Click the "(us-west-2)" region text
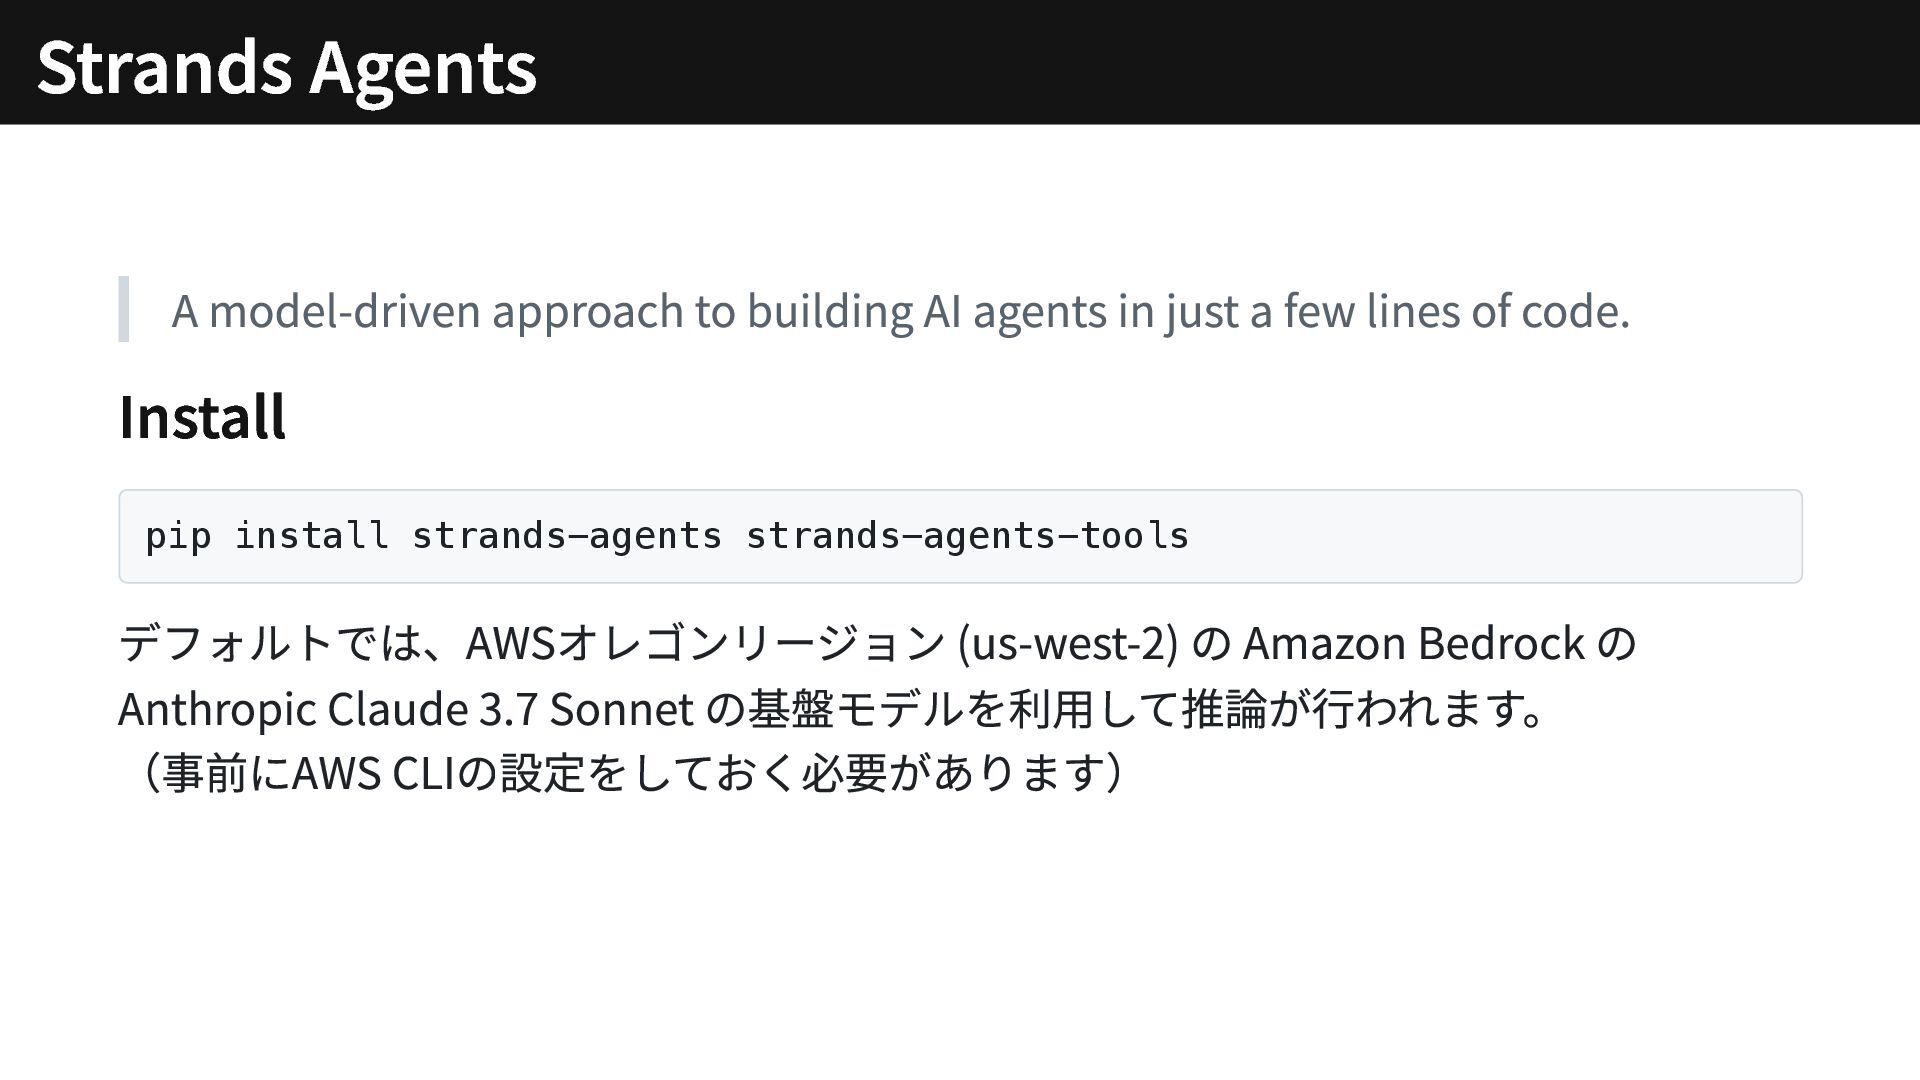This screenshot has width=1920, height=1080. (x=1067, y=643)
